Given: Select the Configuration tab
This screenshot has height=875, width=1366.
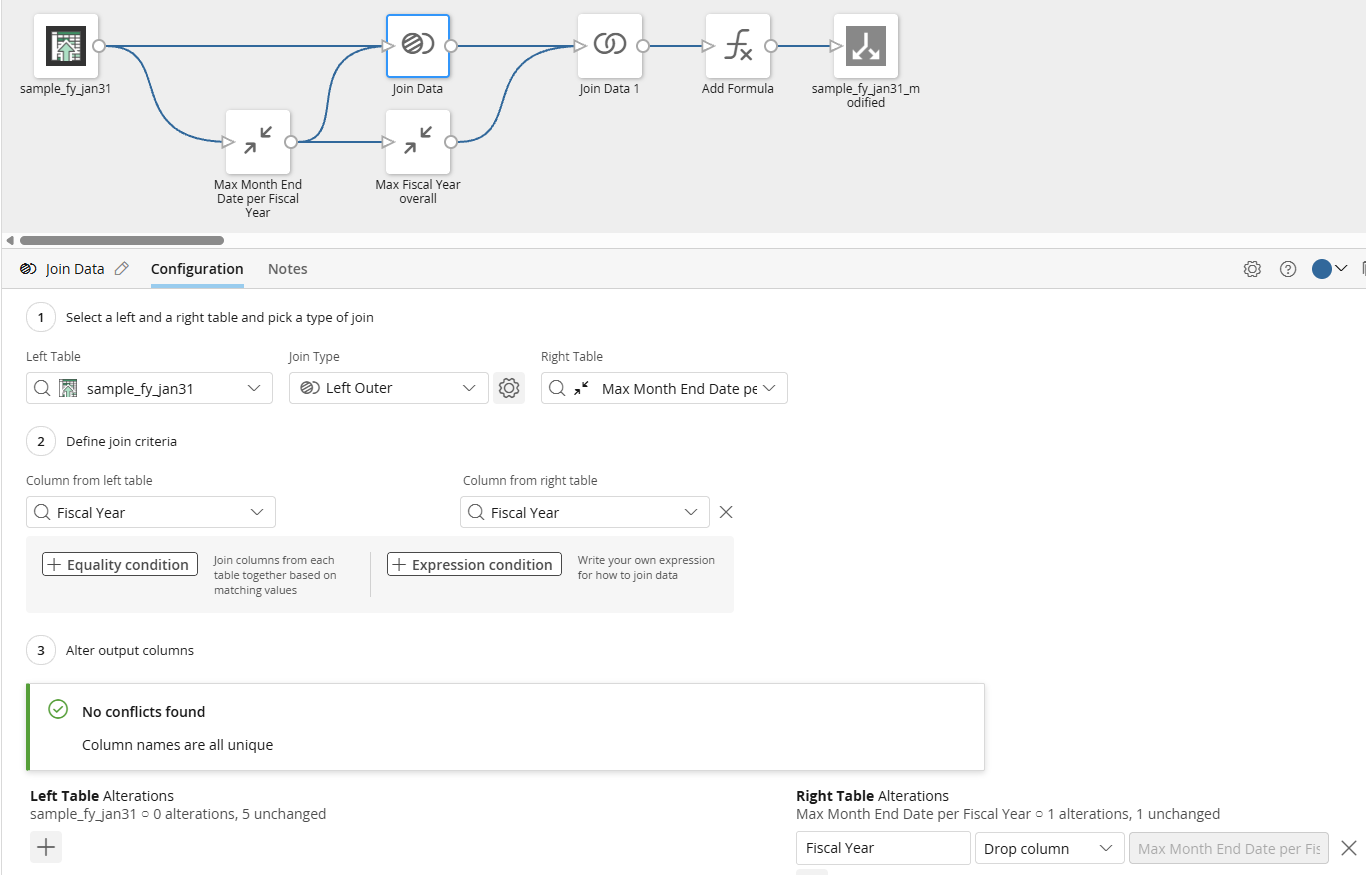Looking at the screenshot, I should point(197,269).
